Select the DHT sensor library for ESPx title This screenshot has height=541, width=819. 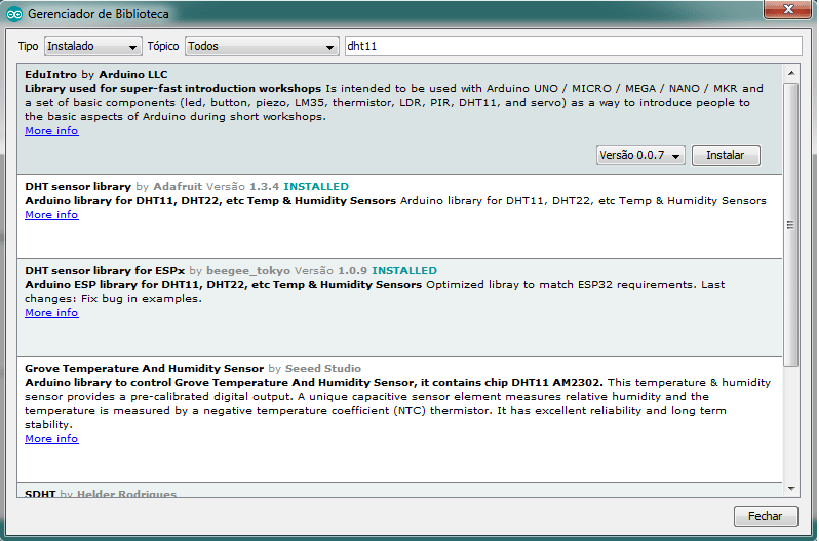105,270
